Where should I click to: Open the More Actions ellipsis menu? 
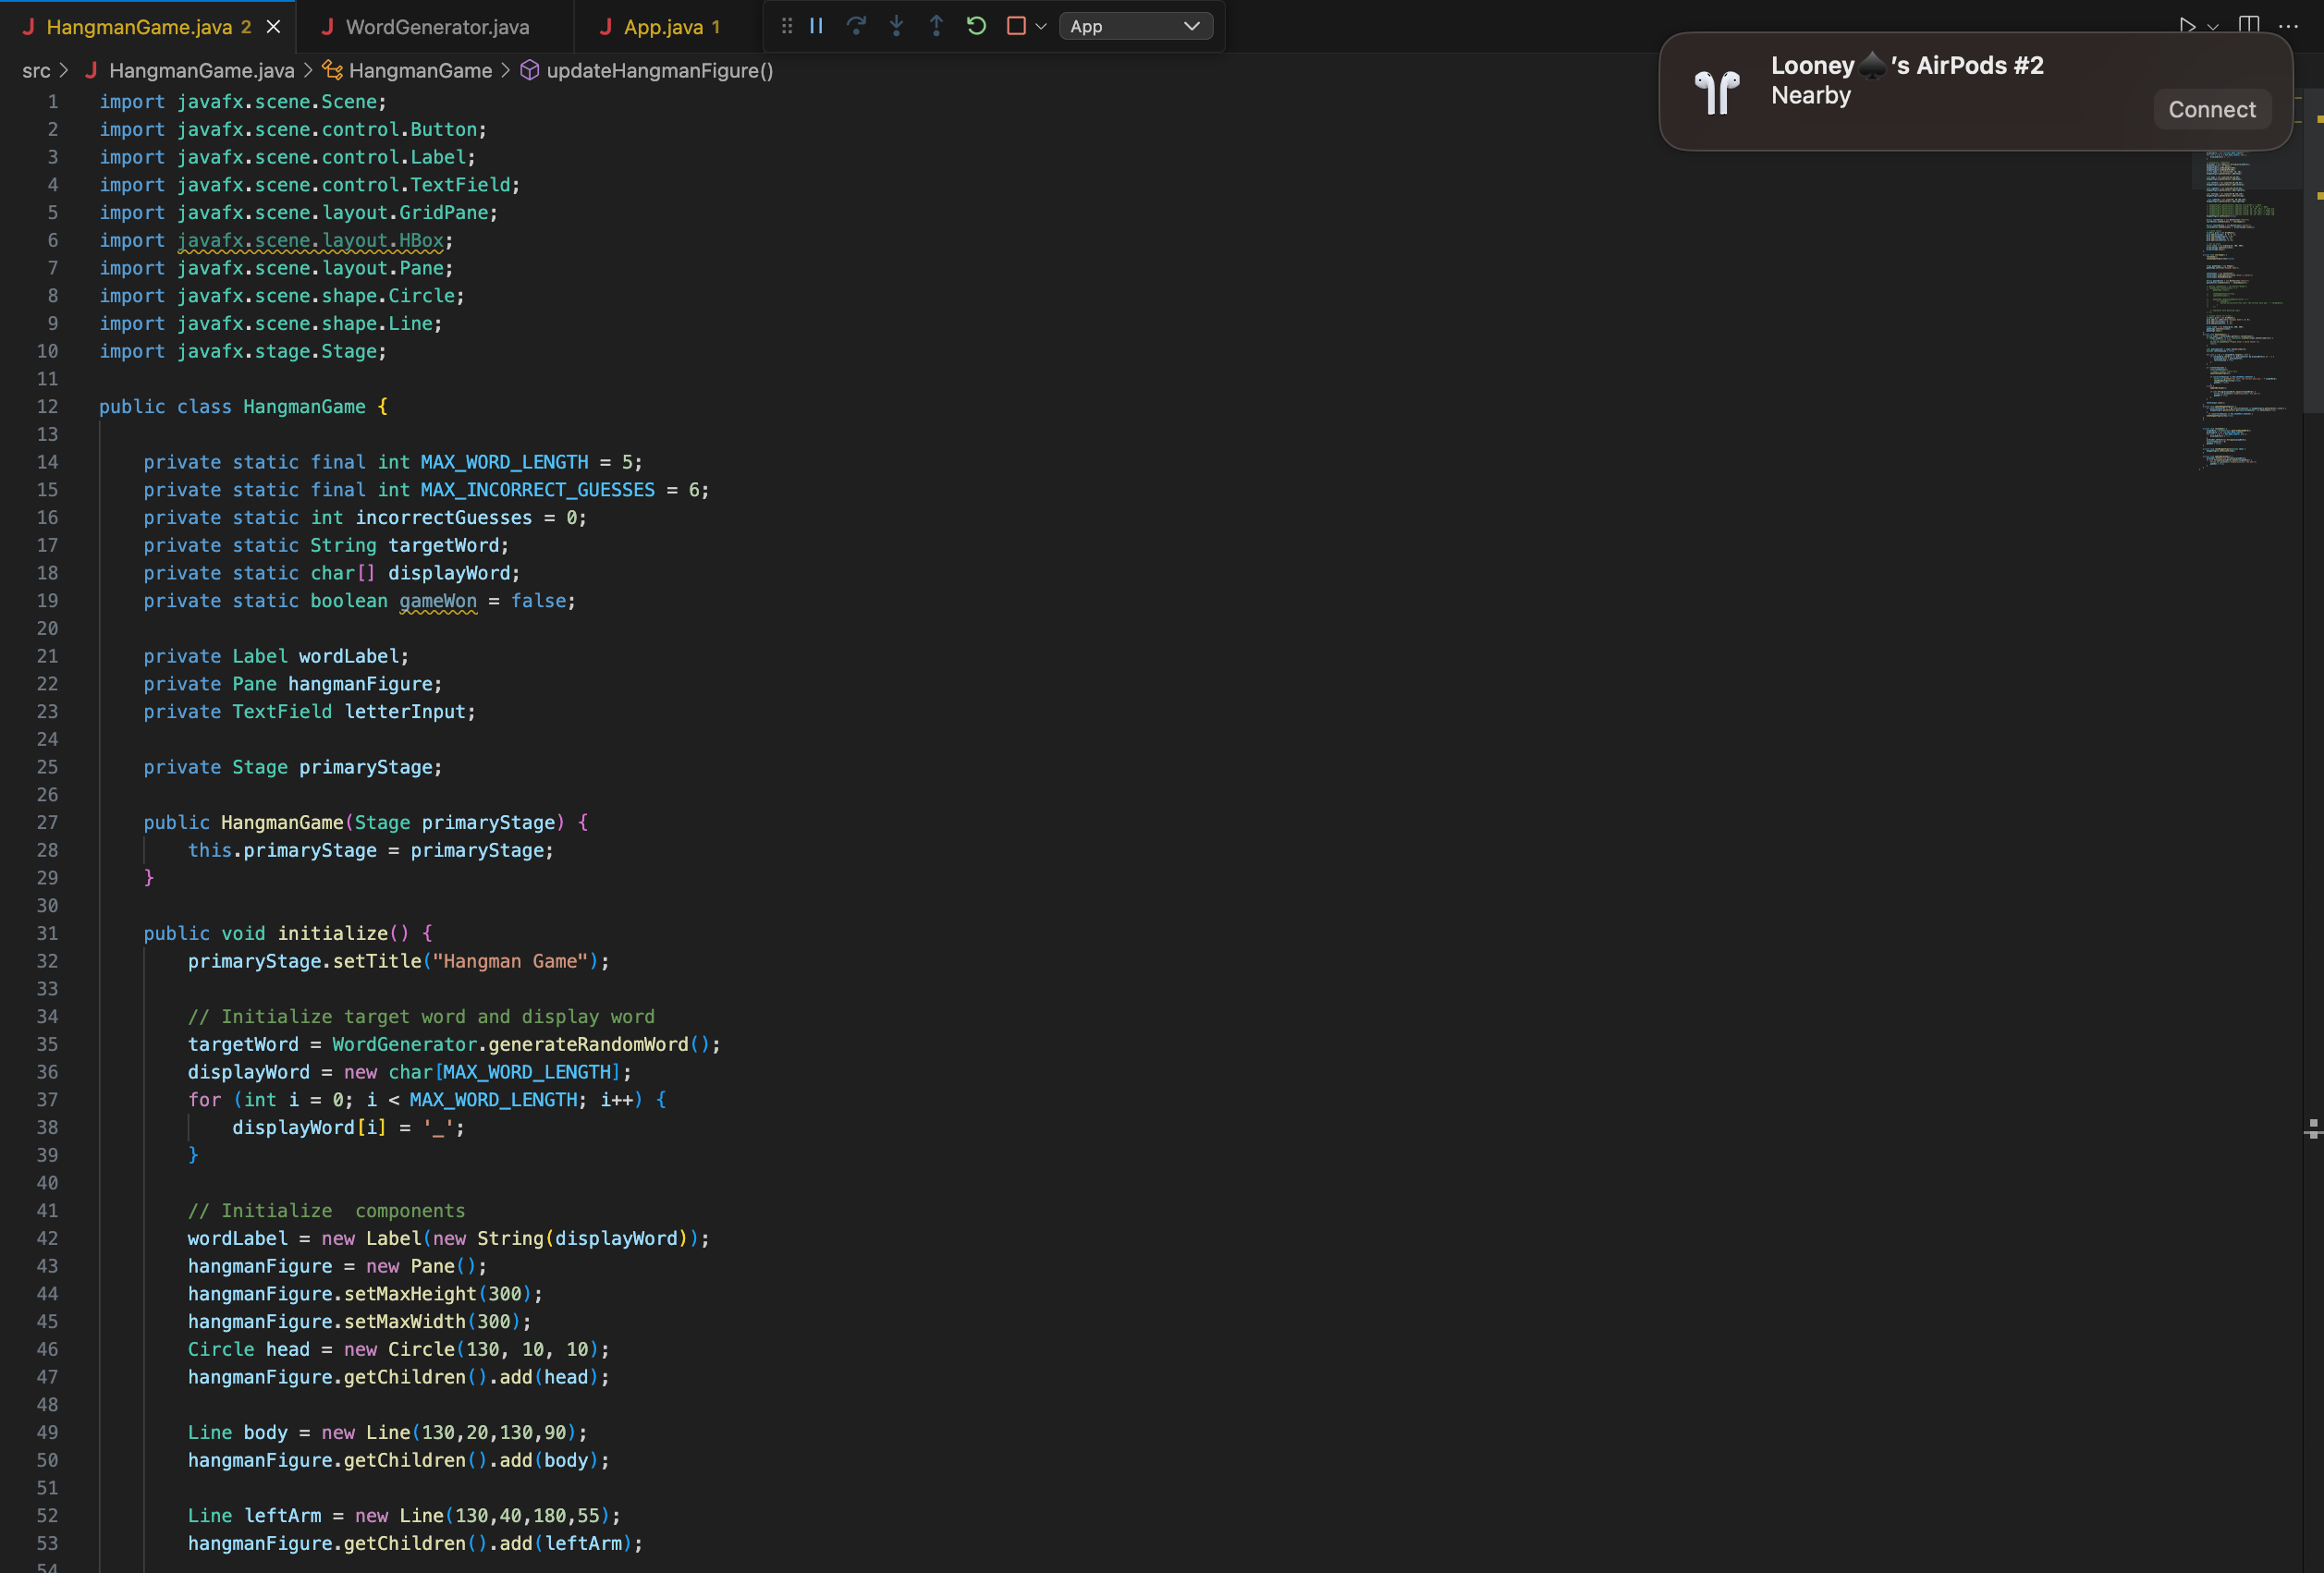point(2288,26)
